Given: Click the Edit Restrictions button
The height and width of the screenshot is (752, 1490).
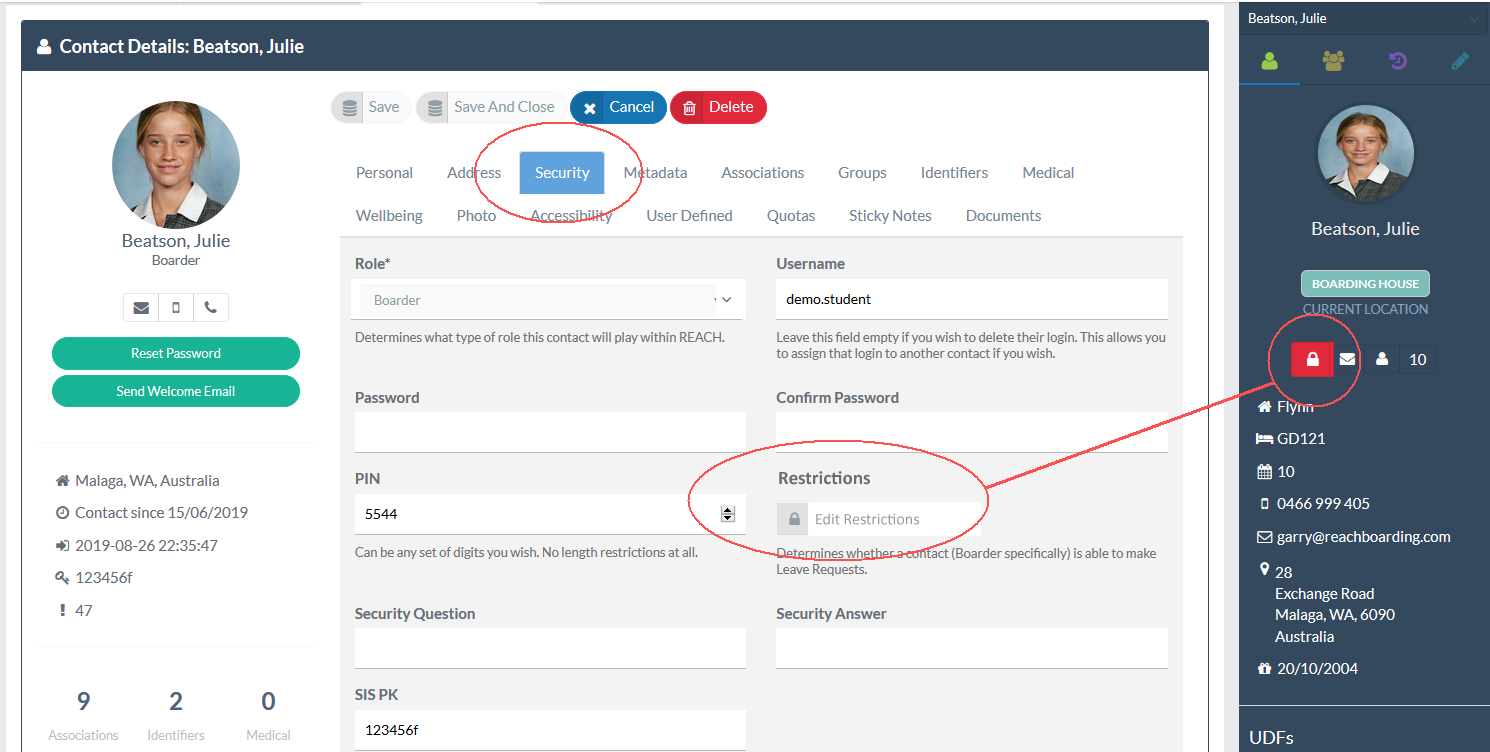Looking at the screenshot, I should click(x=865, y=519).
